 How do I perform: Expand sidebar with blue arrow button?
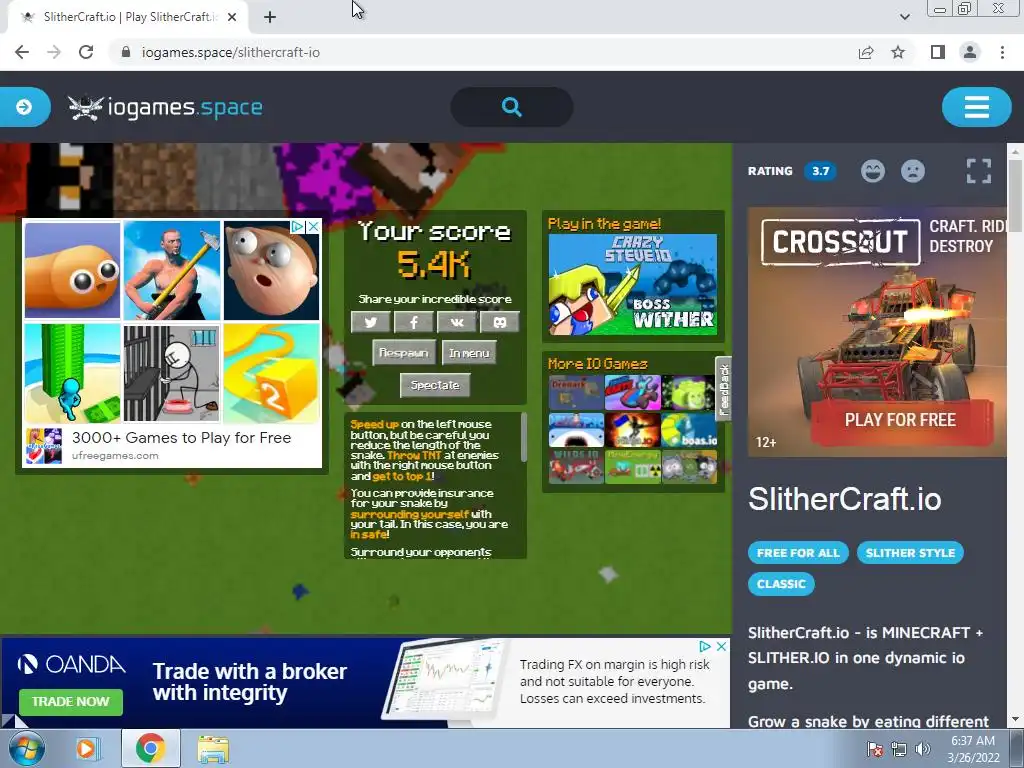(24, 107)
